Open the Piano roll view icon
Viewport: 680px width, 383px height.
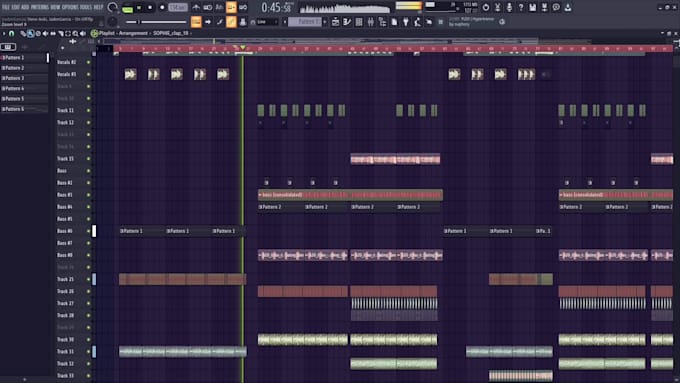click(x=347, y=22)
